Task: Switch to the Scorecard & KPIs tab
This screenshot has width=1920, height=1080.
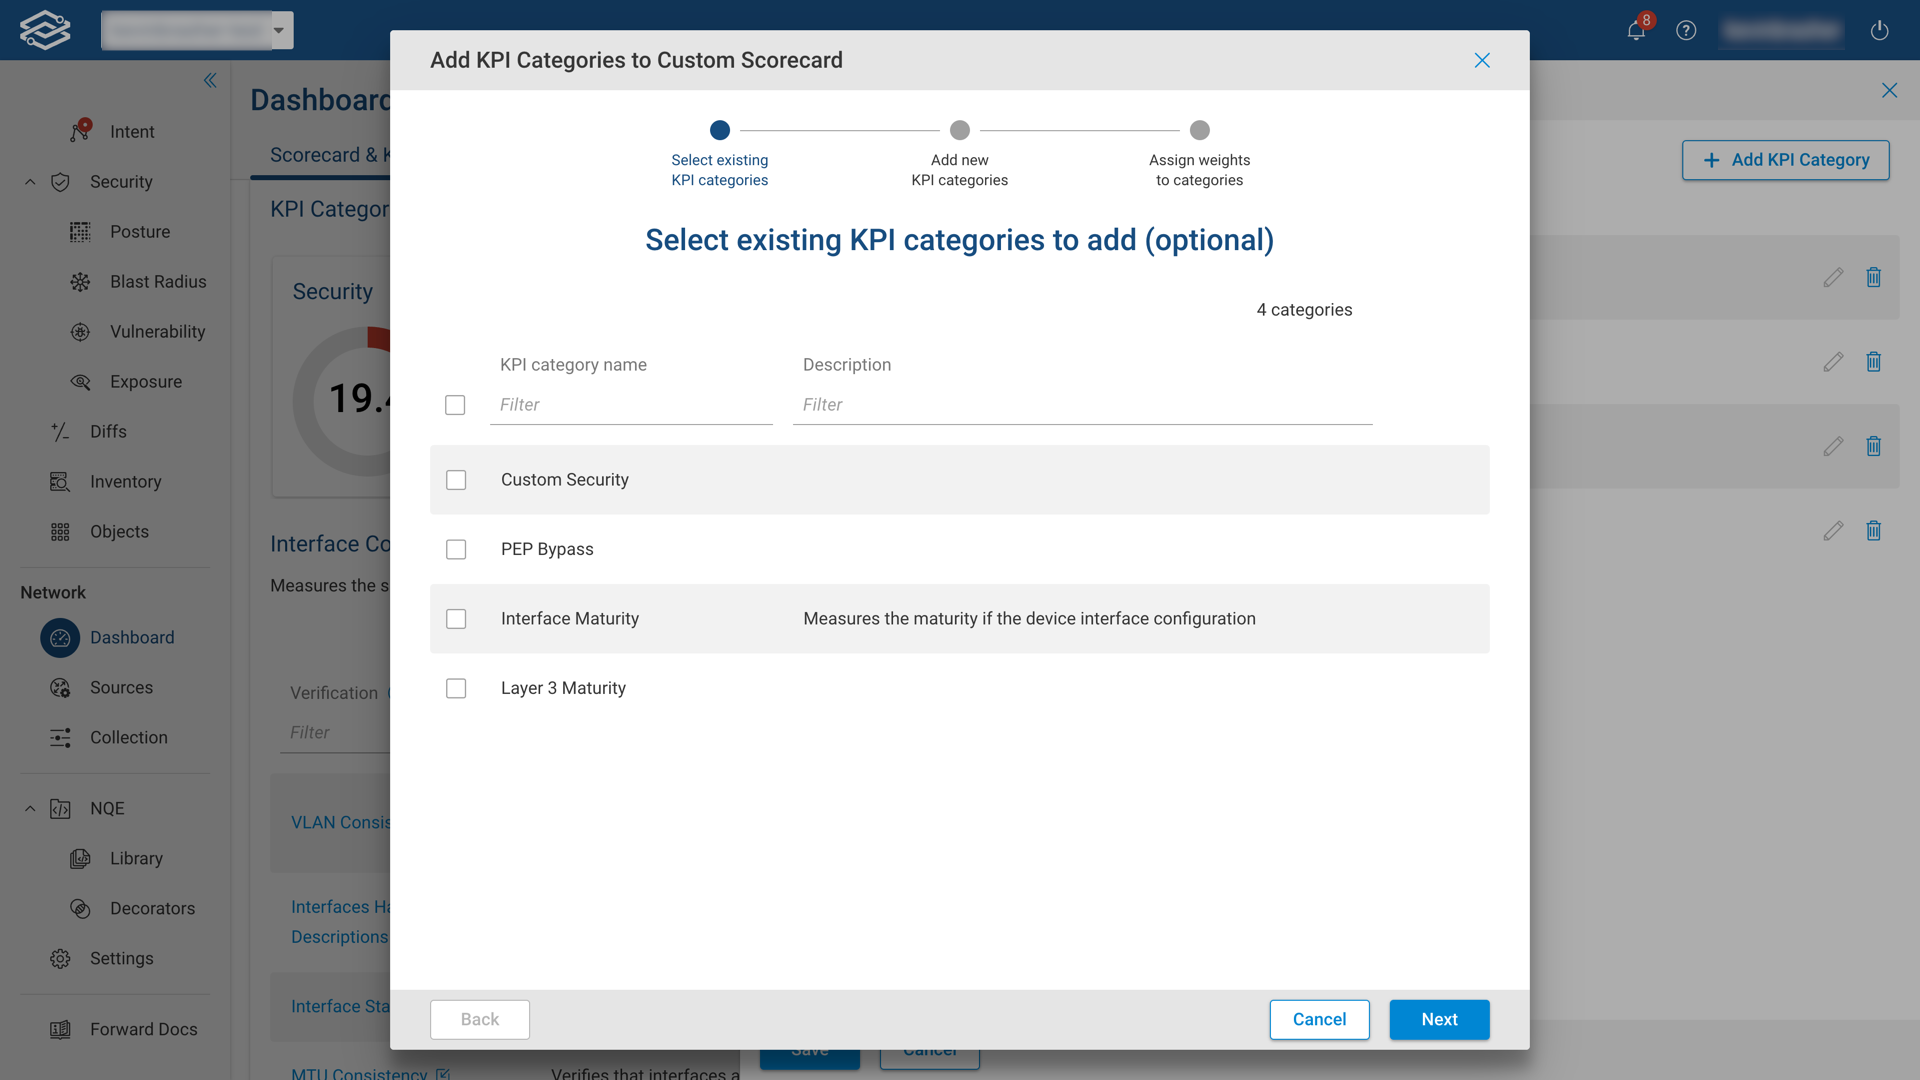Action: coord(330,155)
